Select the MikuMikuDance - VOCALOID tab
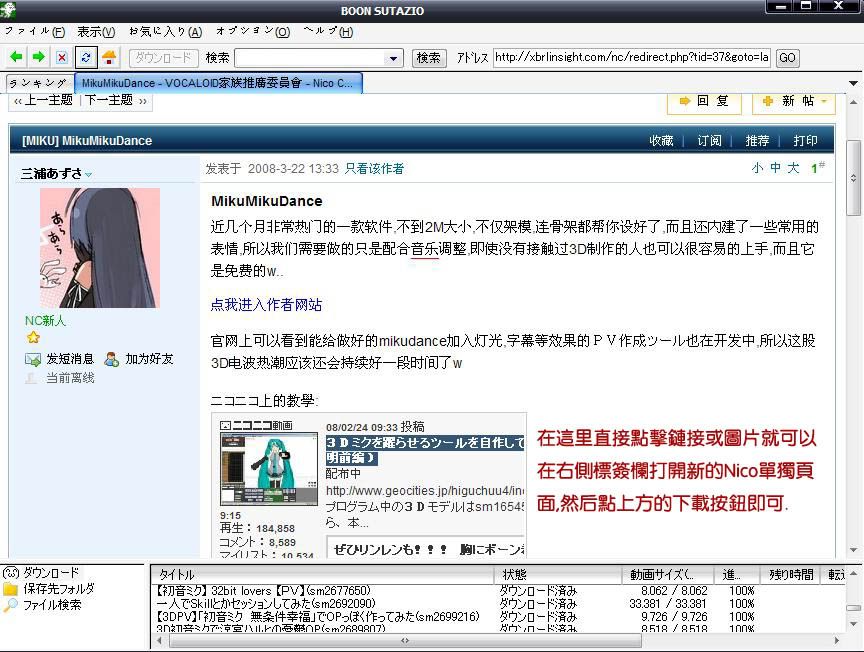 click(x=218, y=83)
